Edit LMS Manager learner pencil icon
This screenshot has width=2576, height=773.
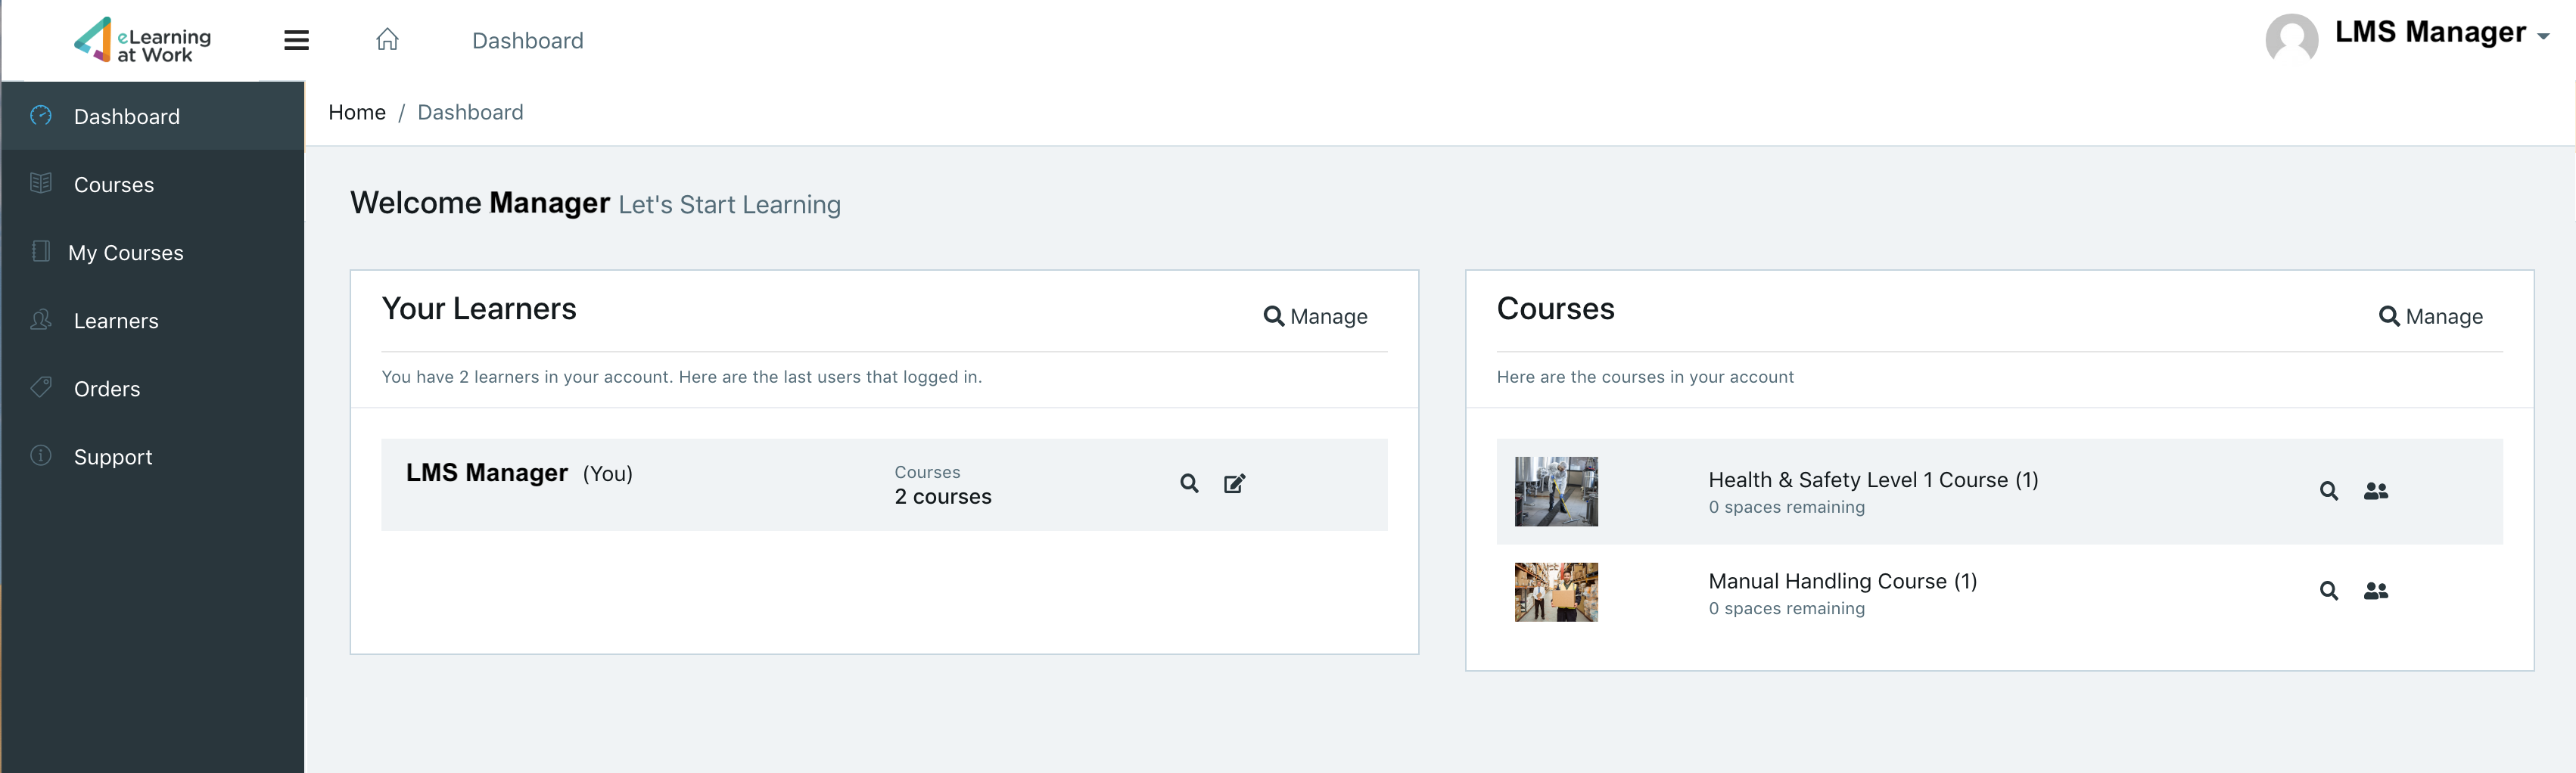(1235, 484)
